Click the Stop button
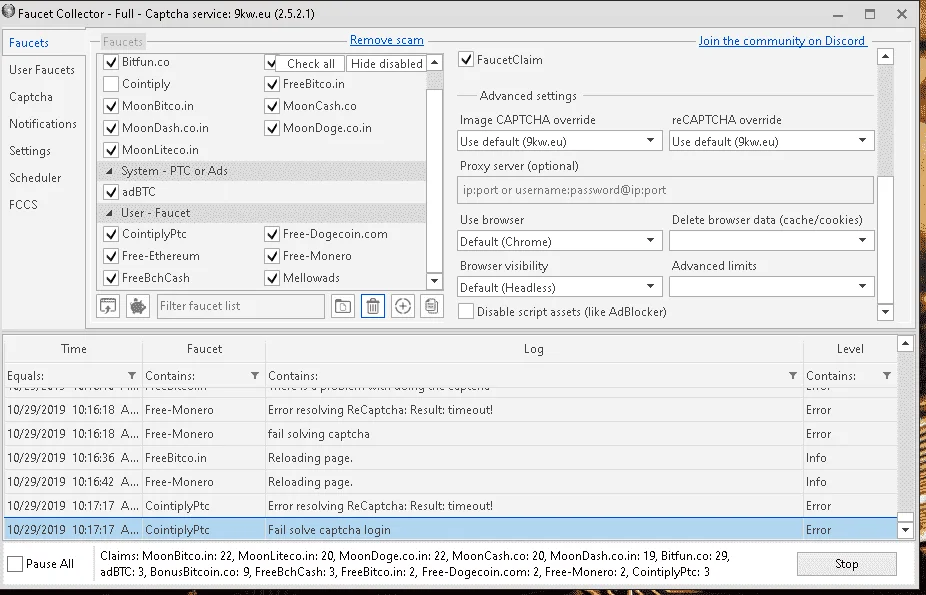Viewport: 926px width, 595px height. pyautogui.click(x=846, y=564)
